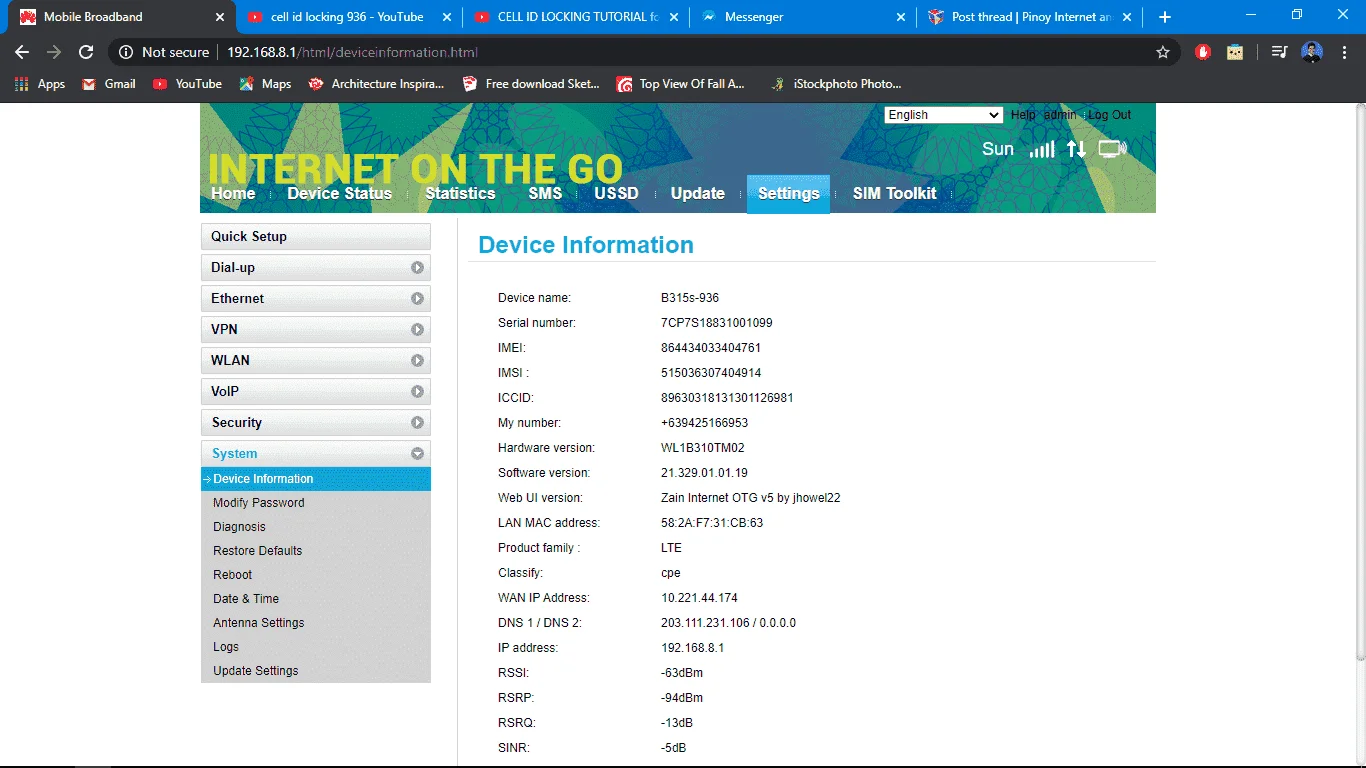The width and height of the screenshot is (1366, 768).
Task: Go to the Update tab
Action: (698, 194)
